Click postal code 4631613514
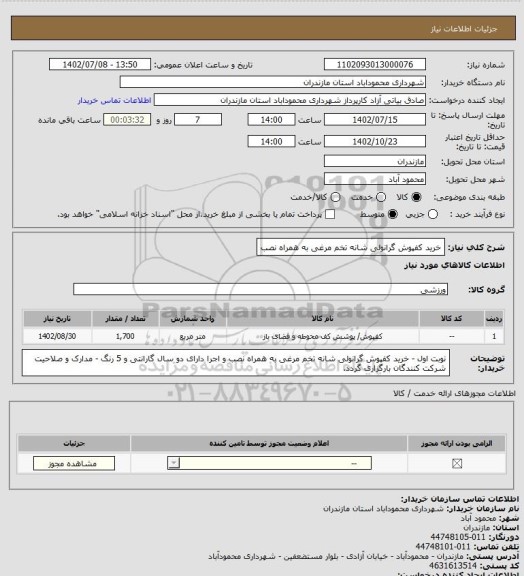524x576 pixels. pos(453,566)
